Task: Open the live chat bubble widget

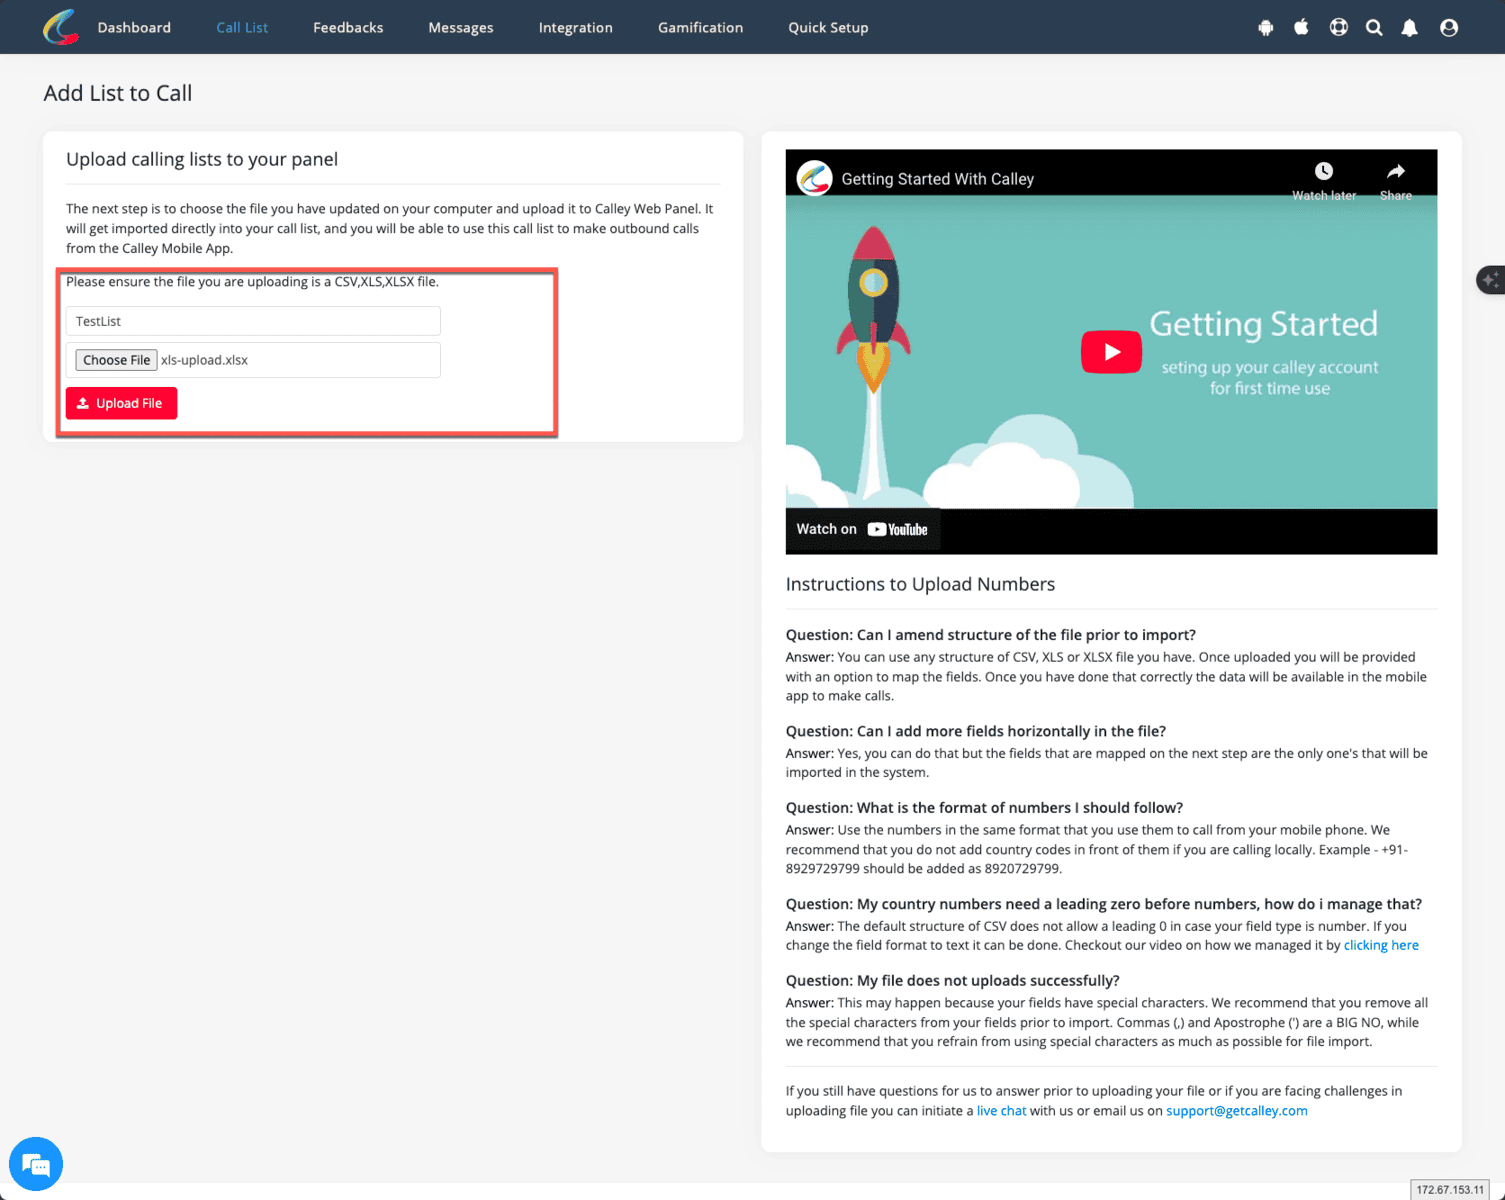Action: [36, 1164]
